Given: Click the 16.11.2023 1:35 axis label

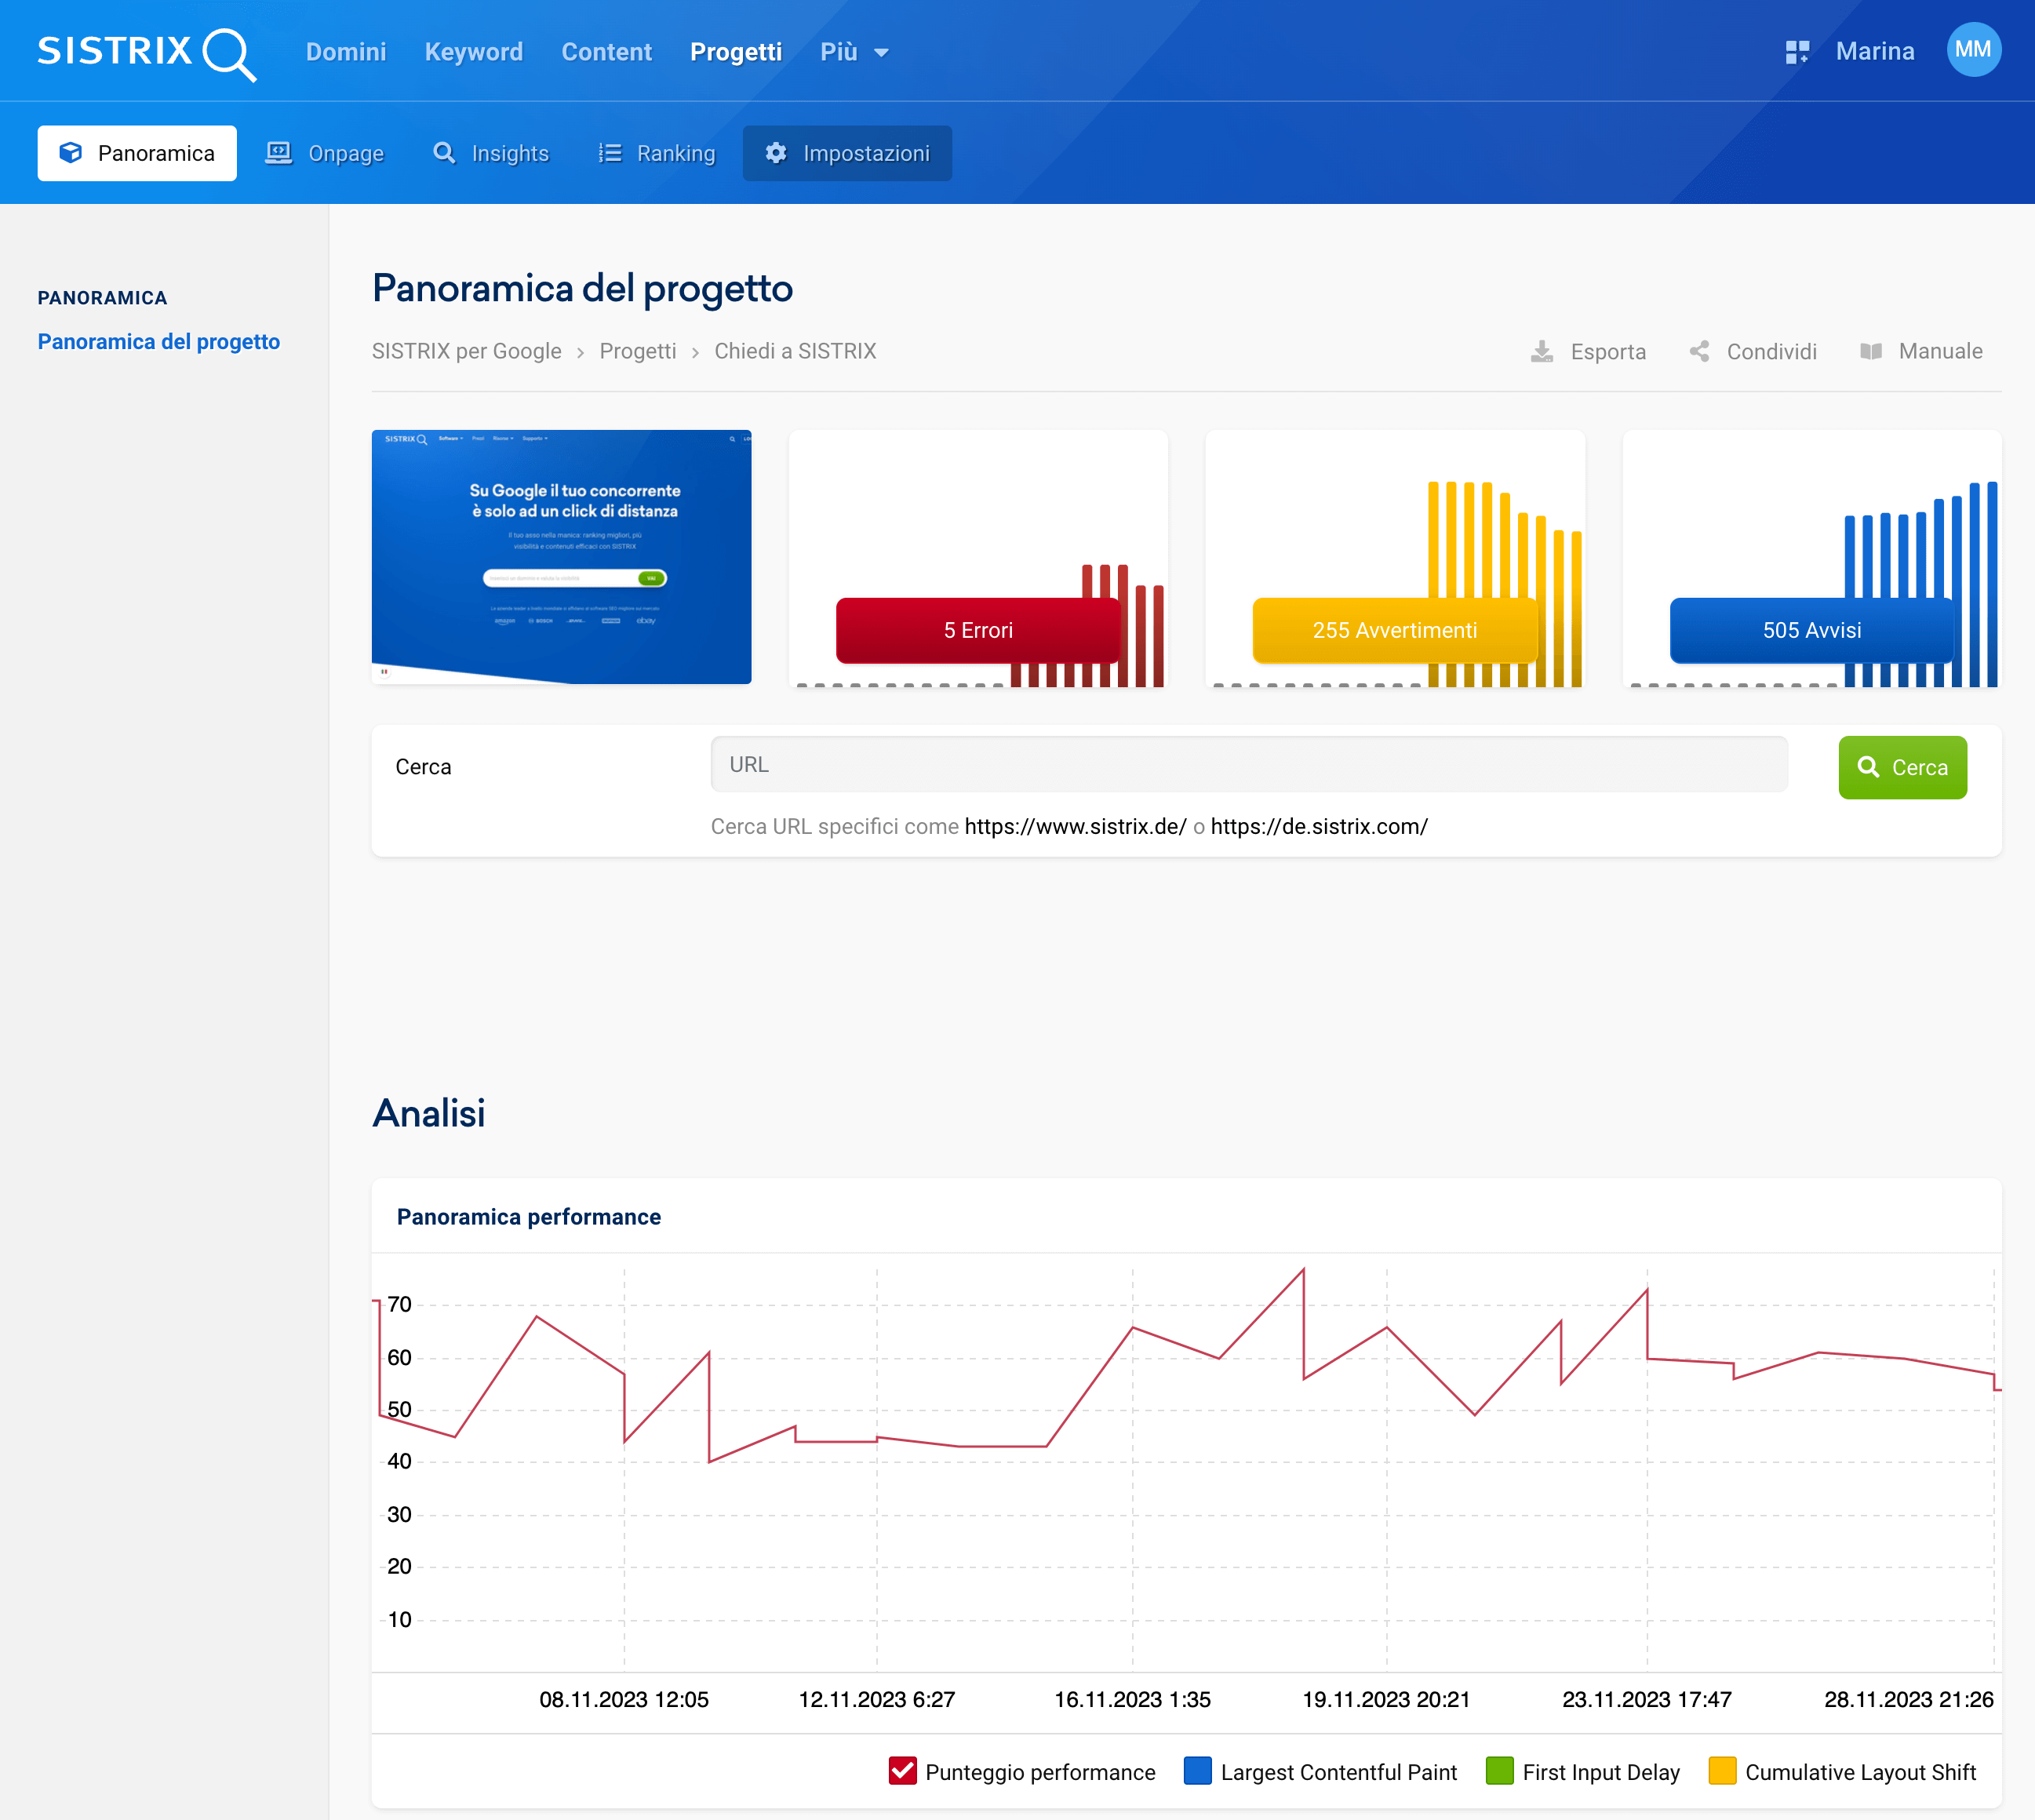Looking at the screenshot, I should tap(1132, 1699).
